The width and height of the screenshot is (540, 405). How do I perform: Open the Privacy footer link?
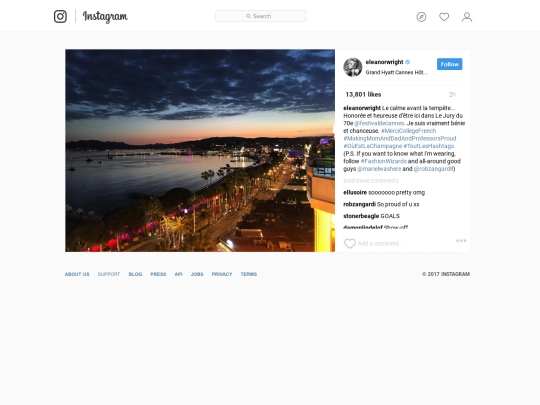pyautogui.click(x=222, y=274)
